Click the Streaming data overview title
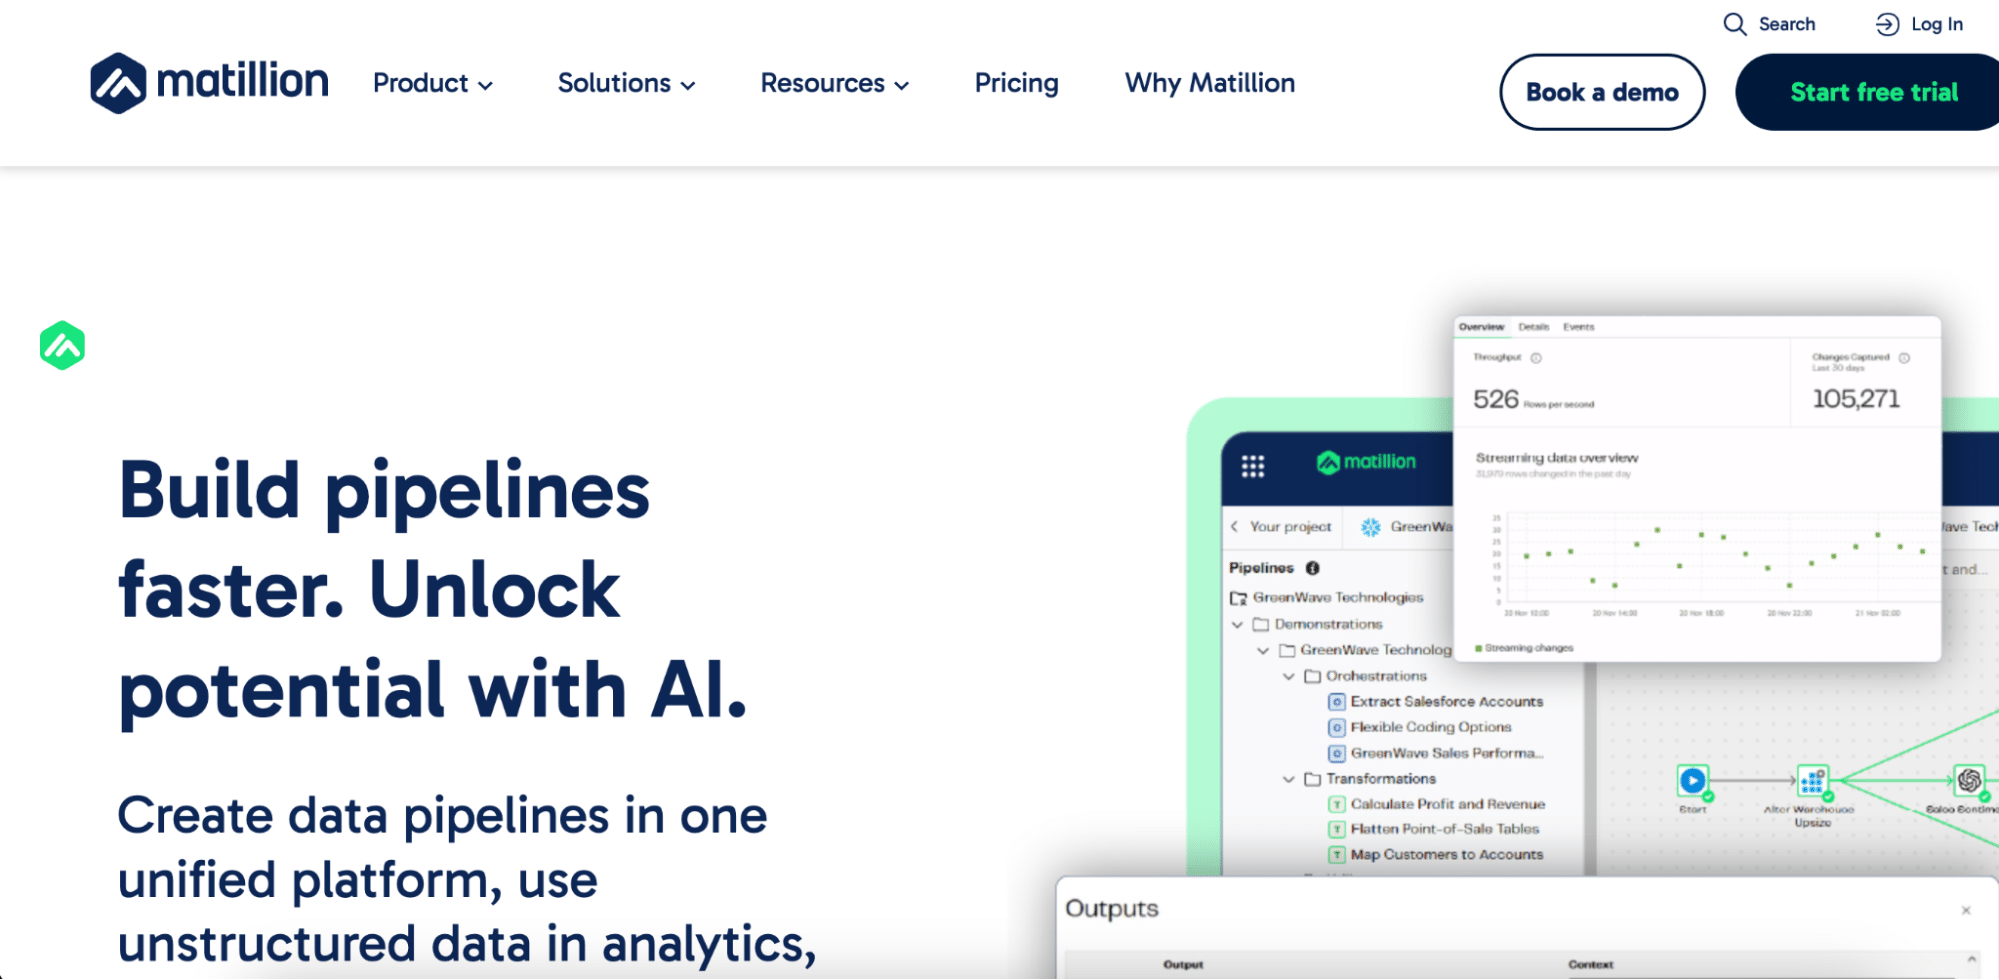The width and height of the screenshot is (1999, 980). (1557, 458)
